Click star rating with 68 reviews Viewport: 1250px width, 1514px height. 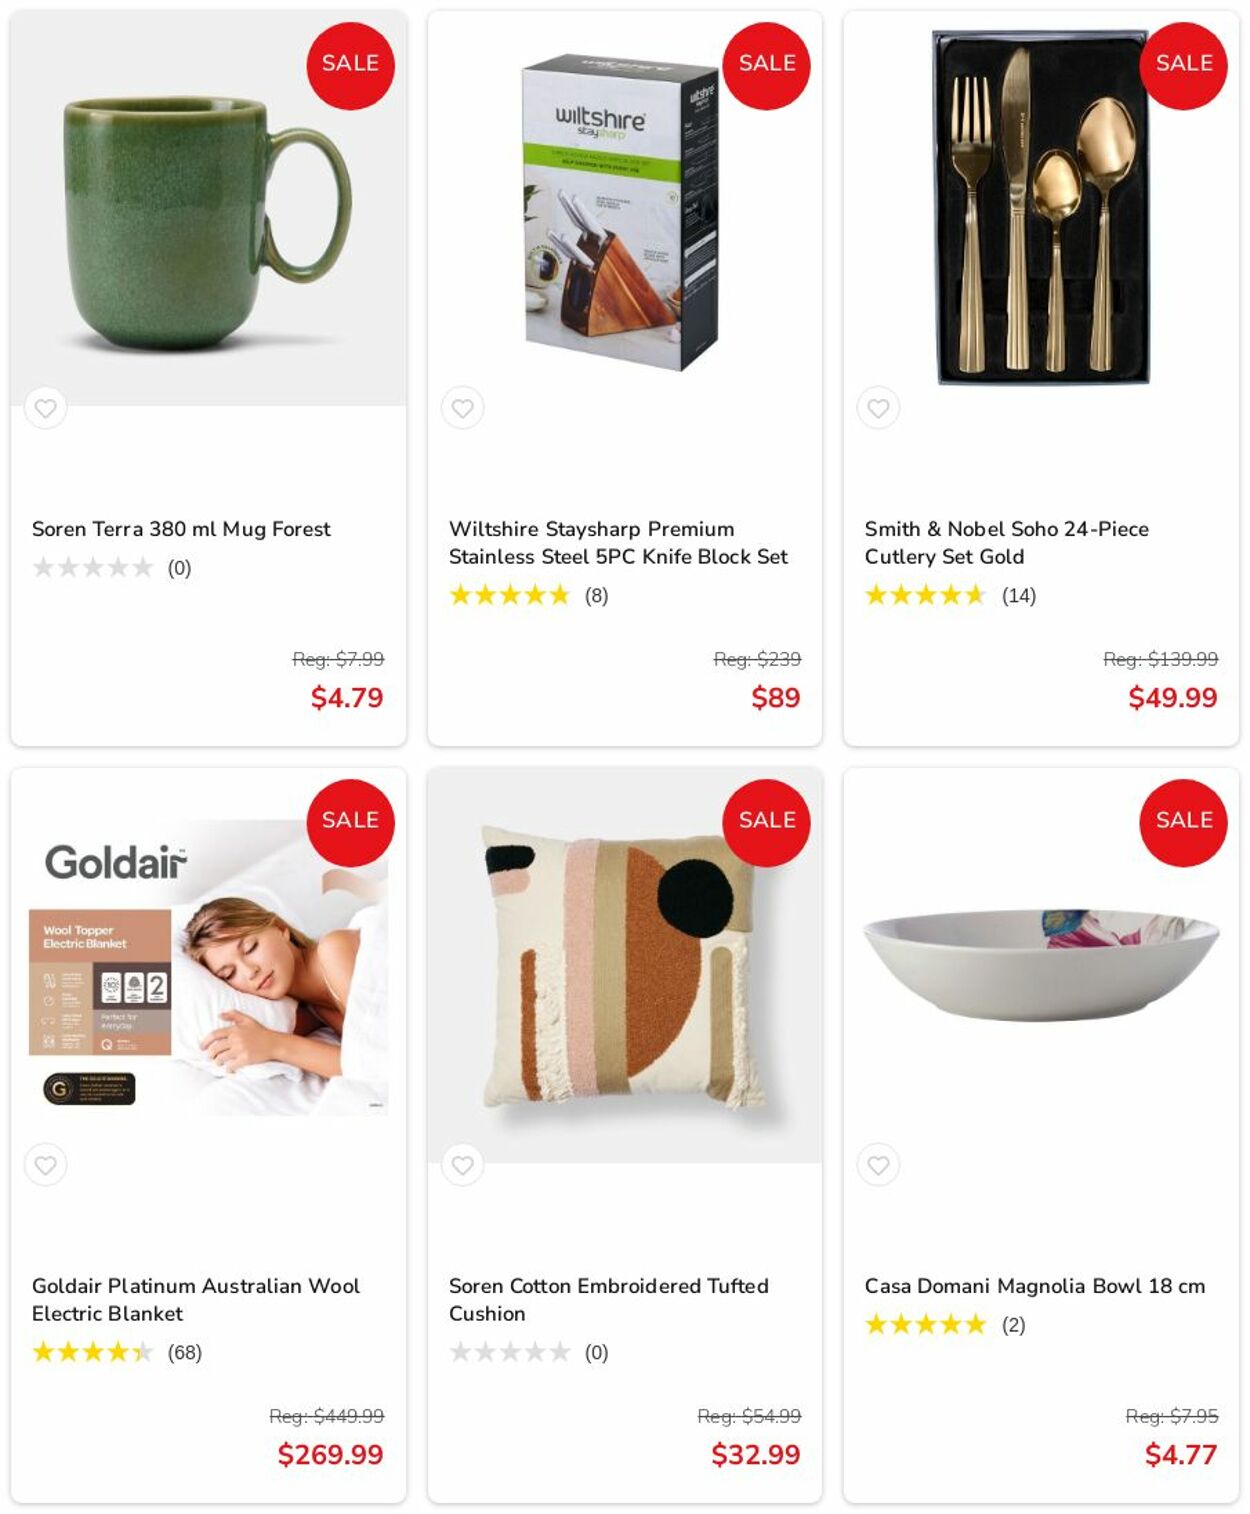pyautogui.click(x=117, y=1353)
